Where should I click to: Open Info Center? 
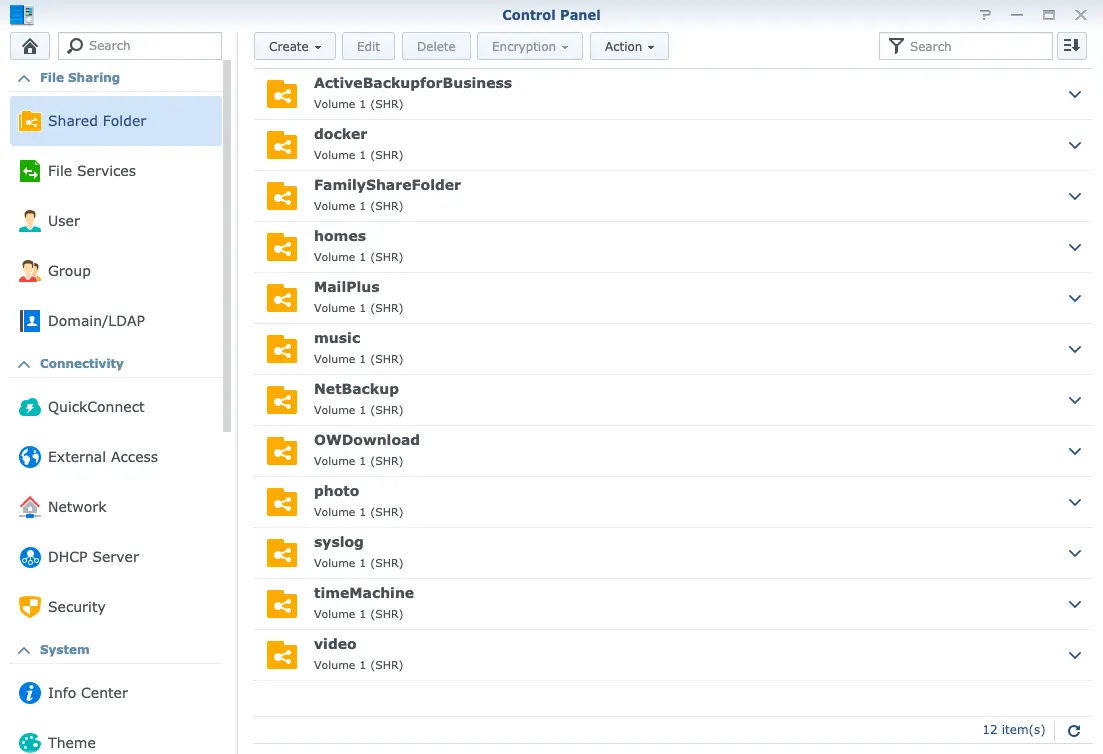(115, 694)
